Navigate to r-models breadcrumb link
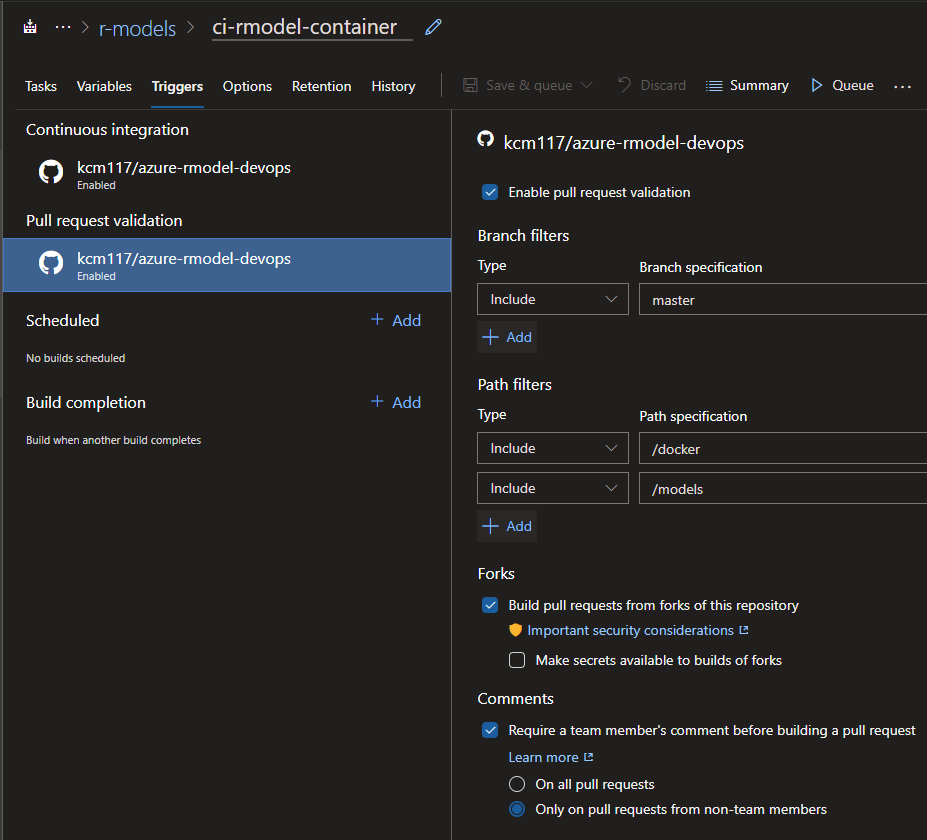The image size is (927, 840). pyautogui.click(x=137, y=28)
